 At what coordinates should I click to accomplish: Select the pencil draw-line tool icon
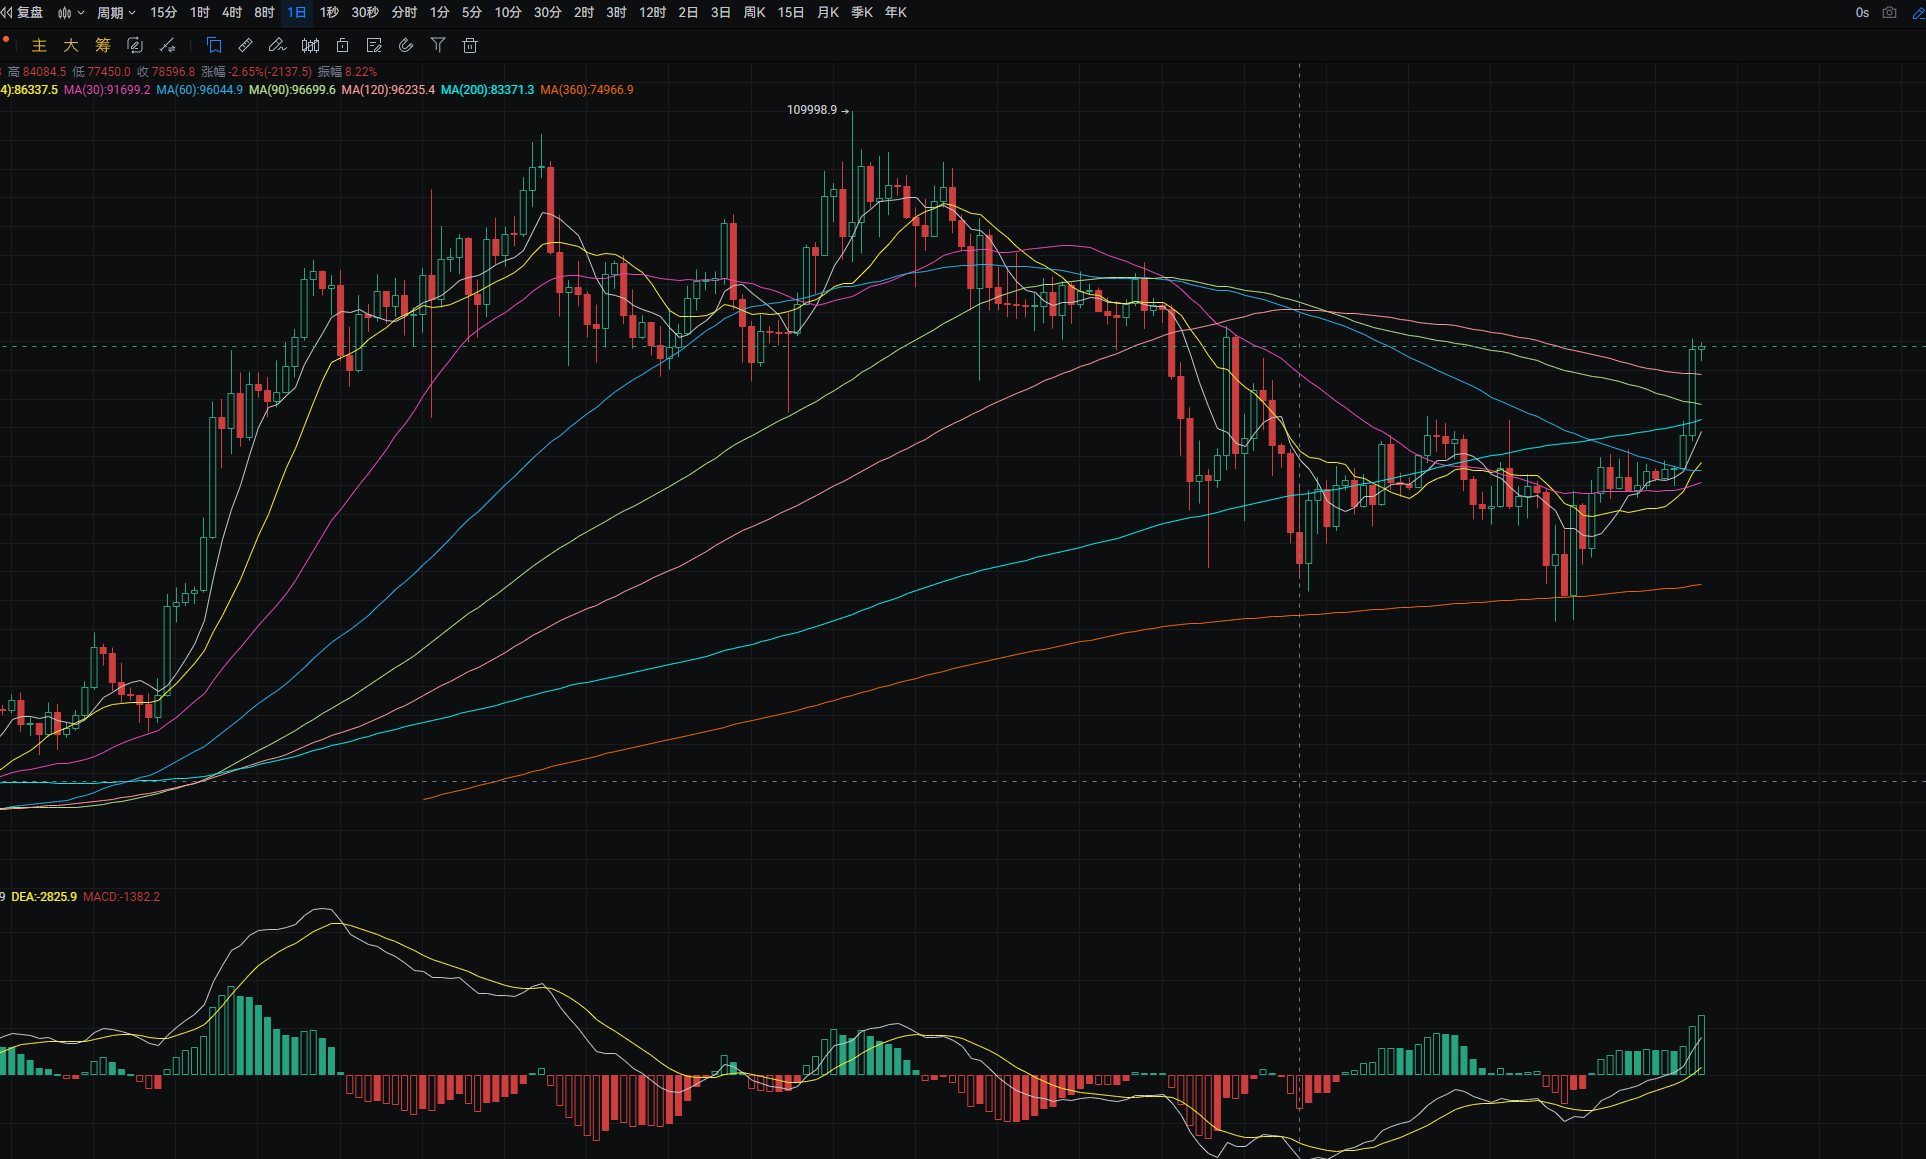(277, 45)
